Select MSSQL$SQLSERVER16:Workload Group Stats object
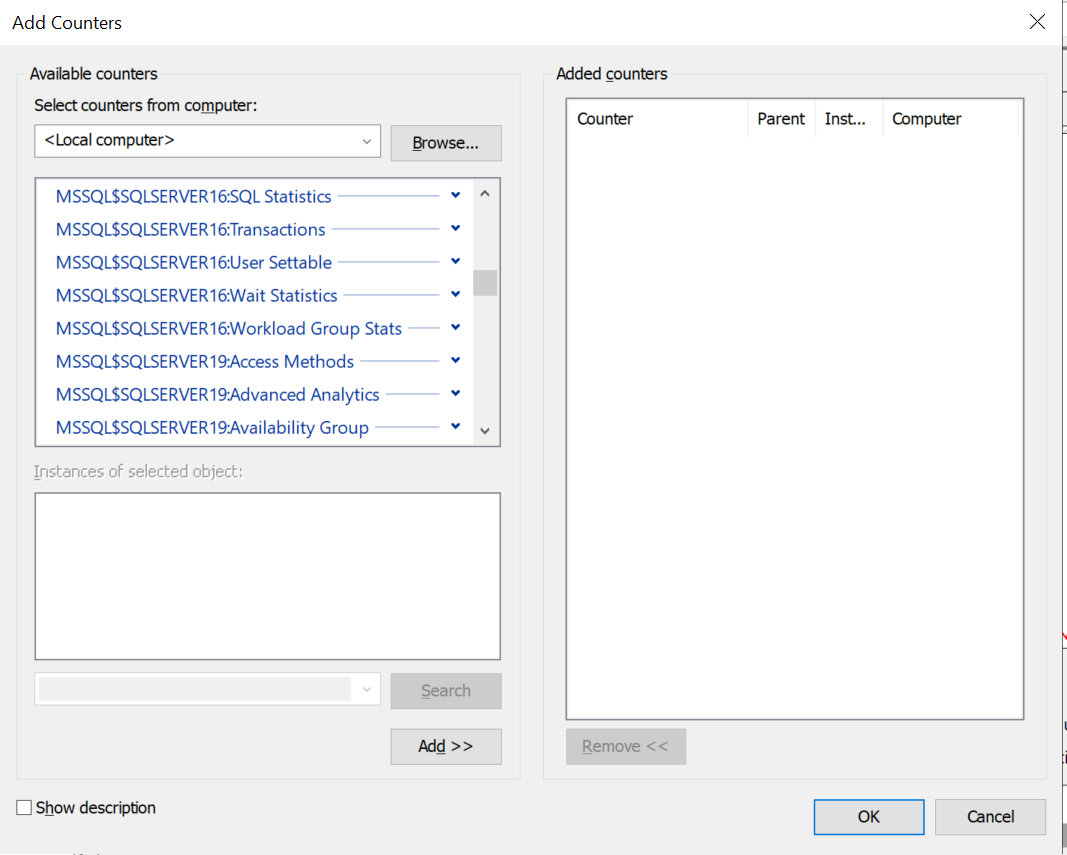This screenshot has height=855, width=1067. pyautogui.click(x=229, y=328)
